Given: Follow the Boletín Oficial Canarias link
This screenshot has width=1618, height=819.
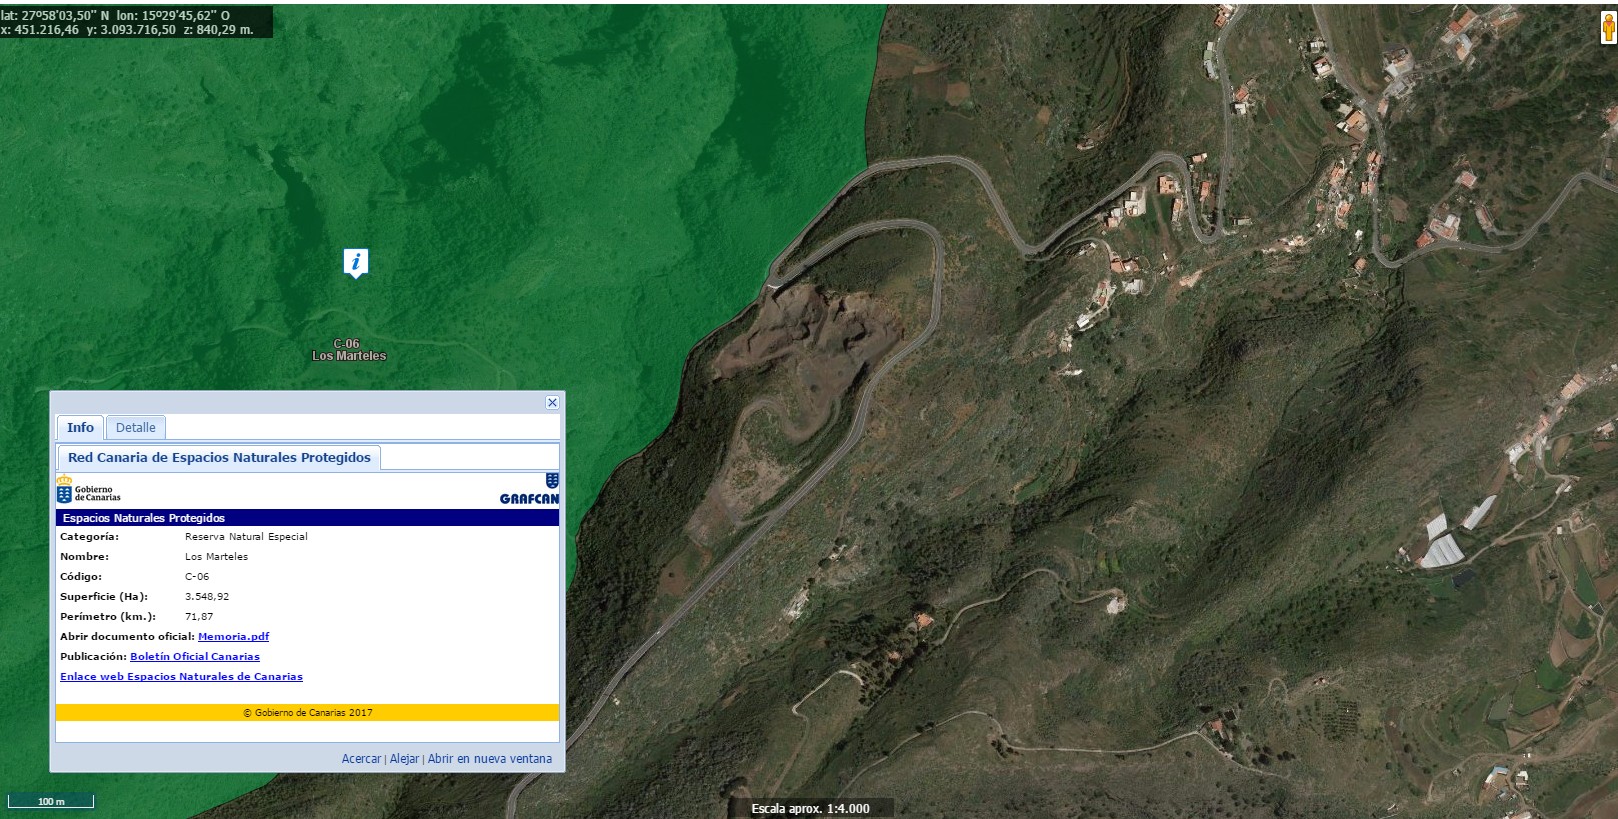Looking at the screenshot, I should [195, 657].
